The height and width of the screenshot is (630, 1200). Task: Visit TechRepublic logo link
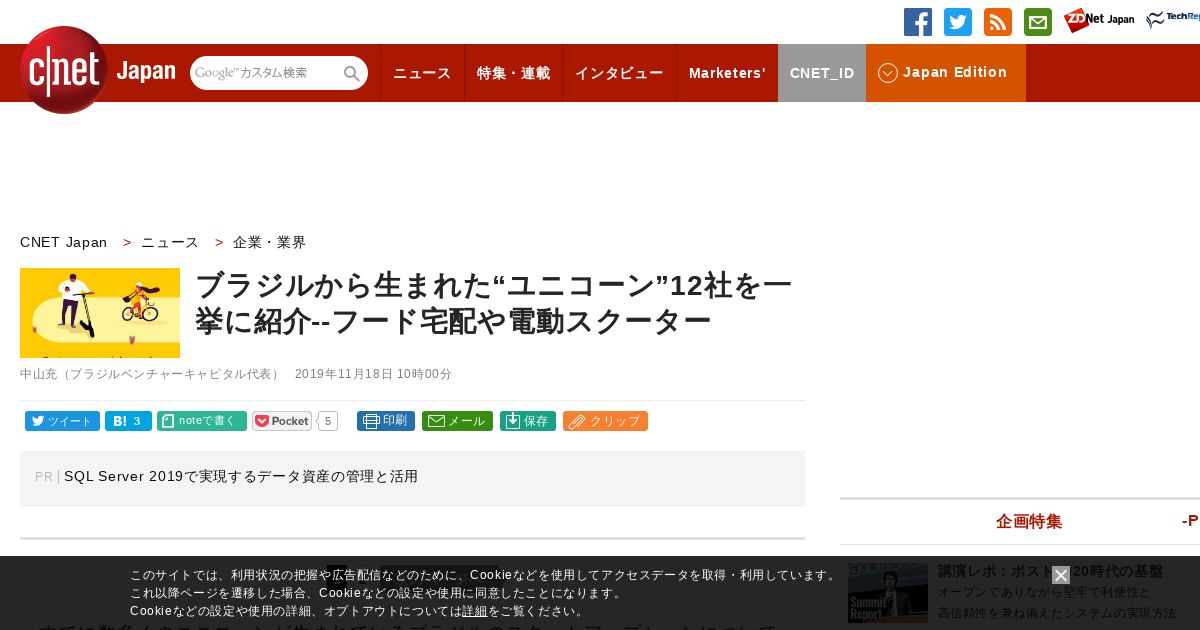1173,20
